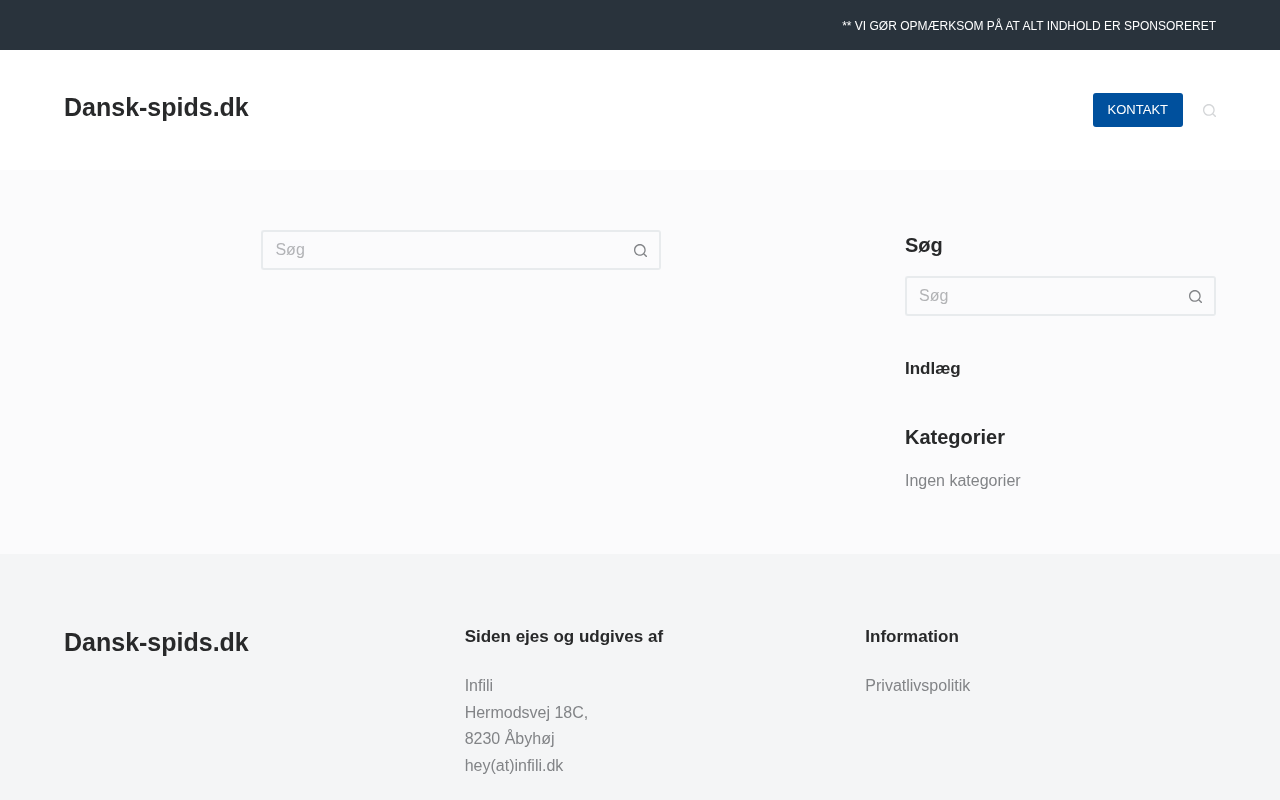
Task: Open the header search magnifier icon
Action: pyautogui.click(x=1209, y=110)
